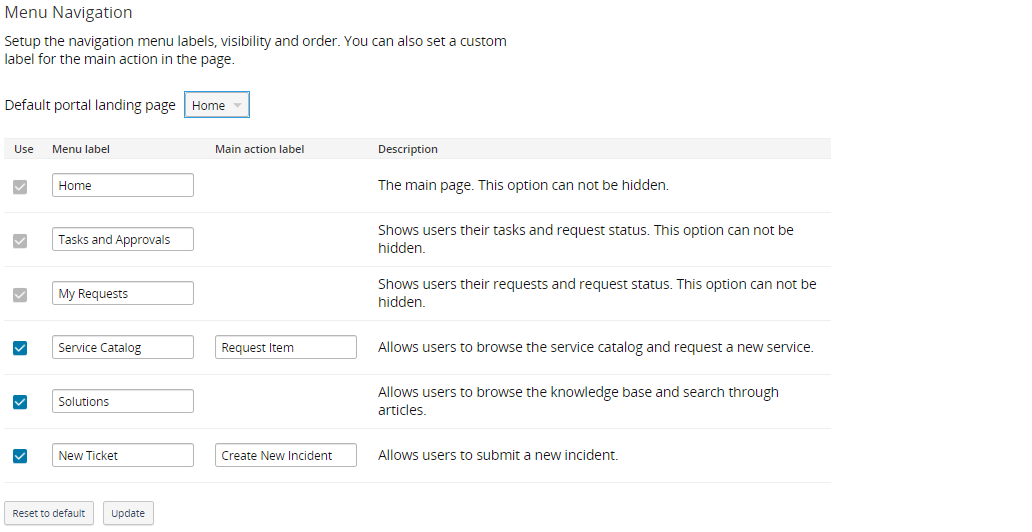Screen dimensions: 1032x532
Task: Disable the New Ticket menu option
Action: [20, 456]
